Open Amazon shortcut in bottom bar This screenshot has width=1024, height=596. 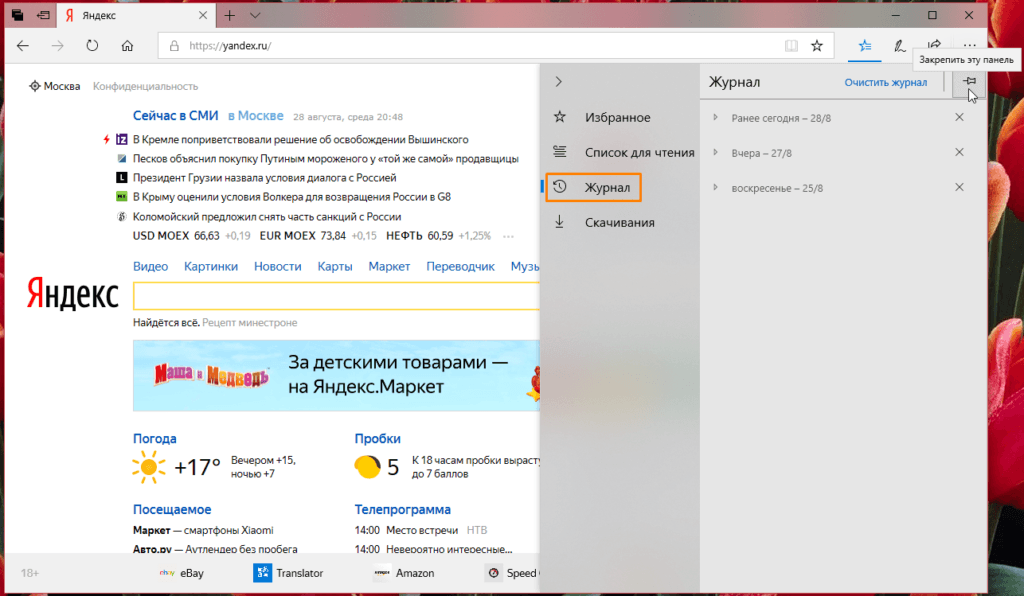click(404, 573)
